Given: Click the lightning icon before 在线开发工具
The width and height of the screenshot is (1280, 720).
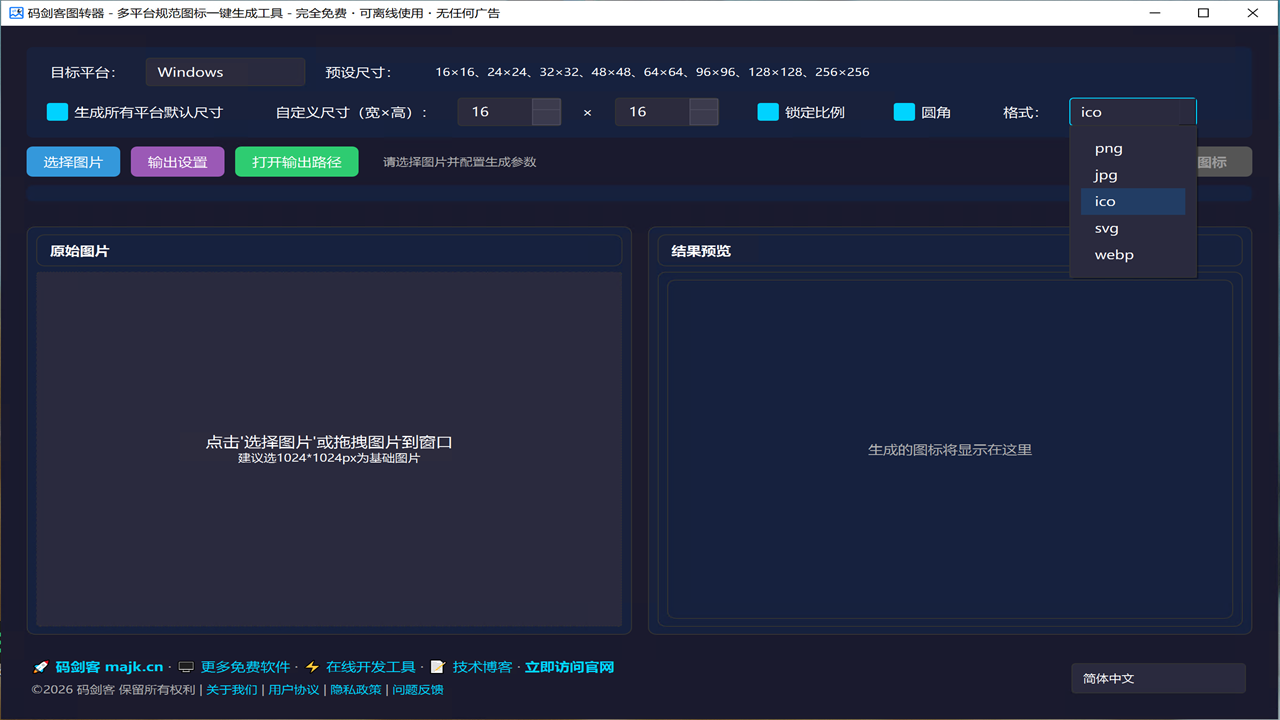Looking at the screenshot, I should tap(312, 667).
